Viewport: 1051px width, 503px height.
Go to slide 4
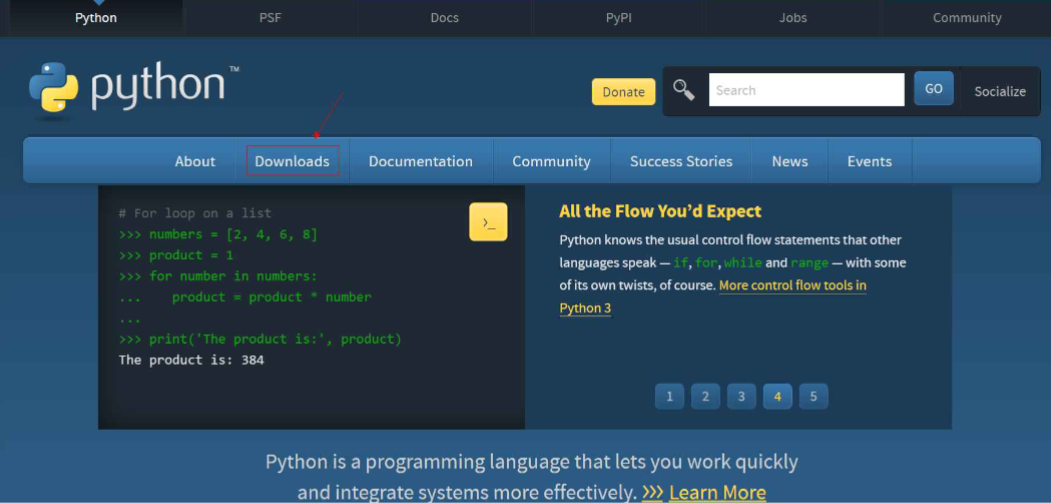point(778,396)
